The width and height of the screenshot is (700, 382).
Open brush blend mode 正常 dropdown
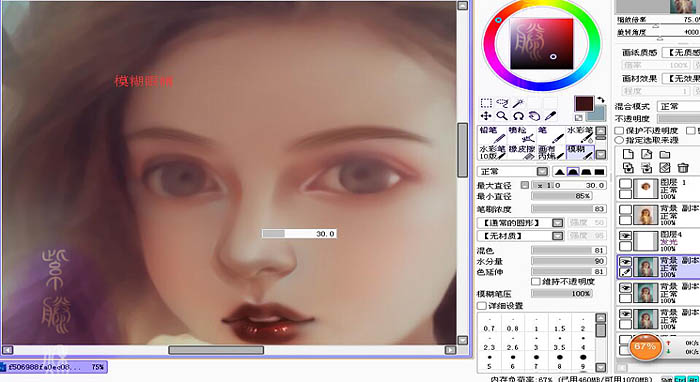542,171
